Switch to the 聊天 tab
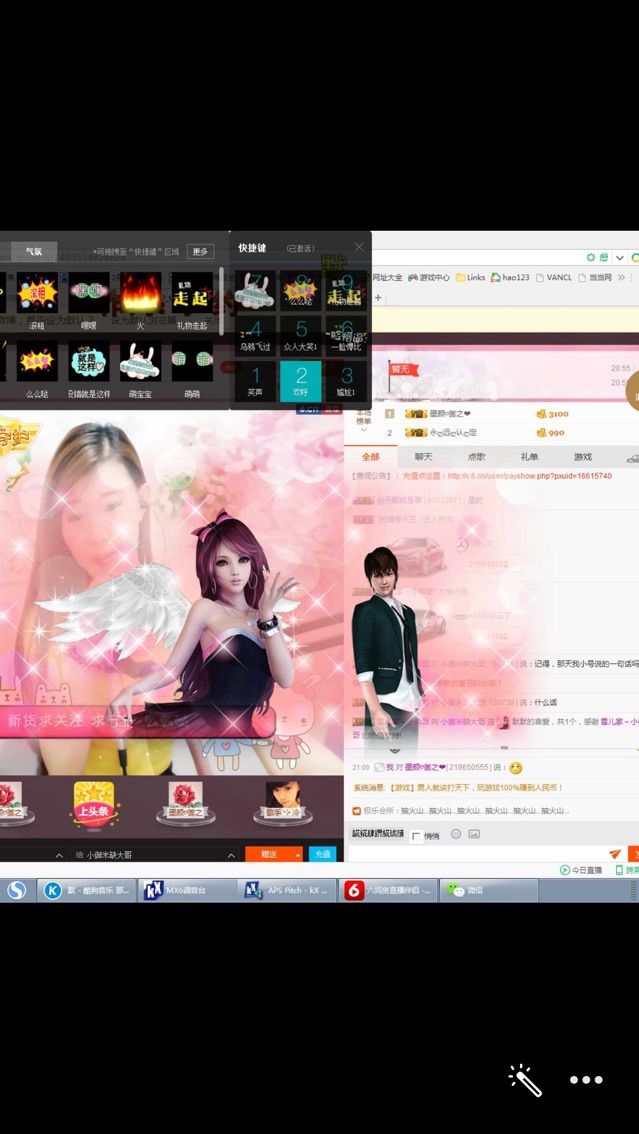639x1134 pixels. pyautogui.click(x=424, y=457)
